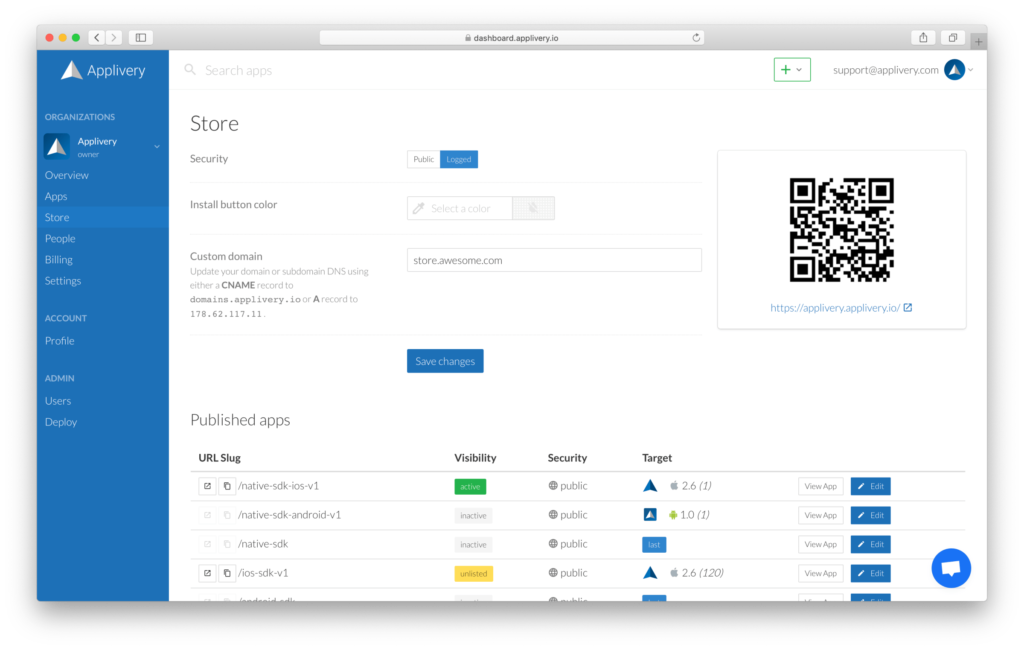Open Billing in the sidebar

(x=59, y=259)
